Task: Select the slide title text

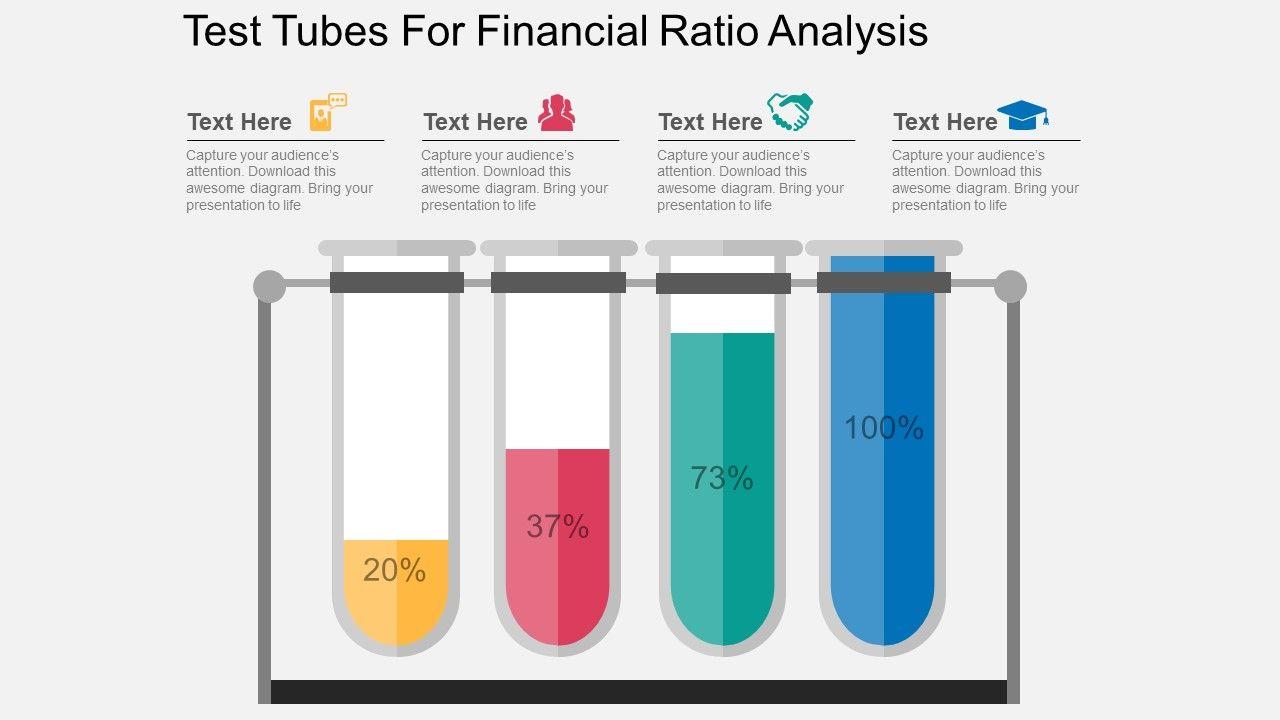Action: click(555, 32)
